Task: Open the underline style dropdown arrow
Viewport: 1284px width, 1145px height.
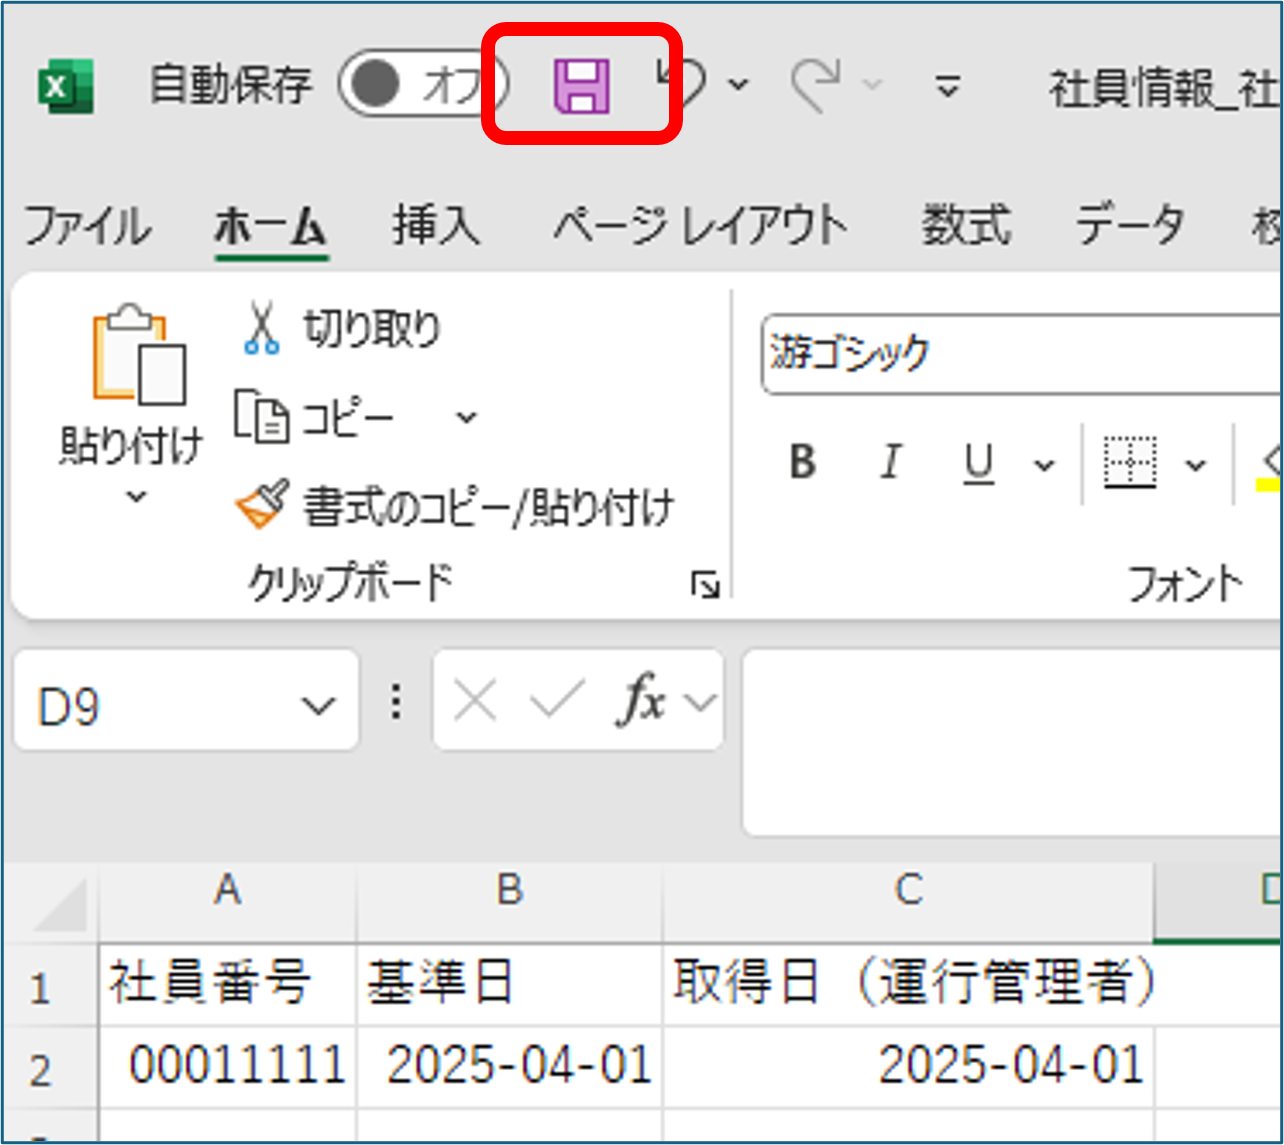Action: tap(1044, 464)
